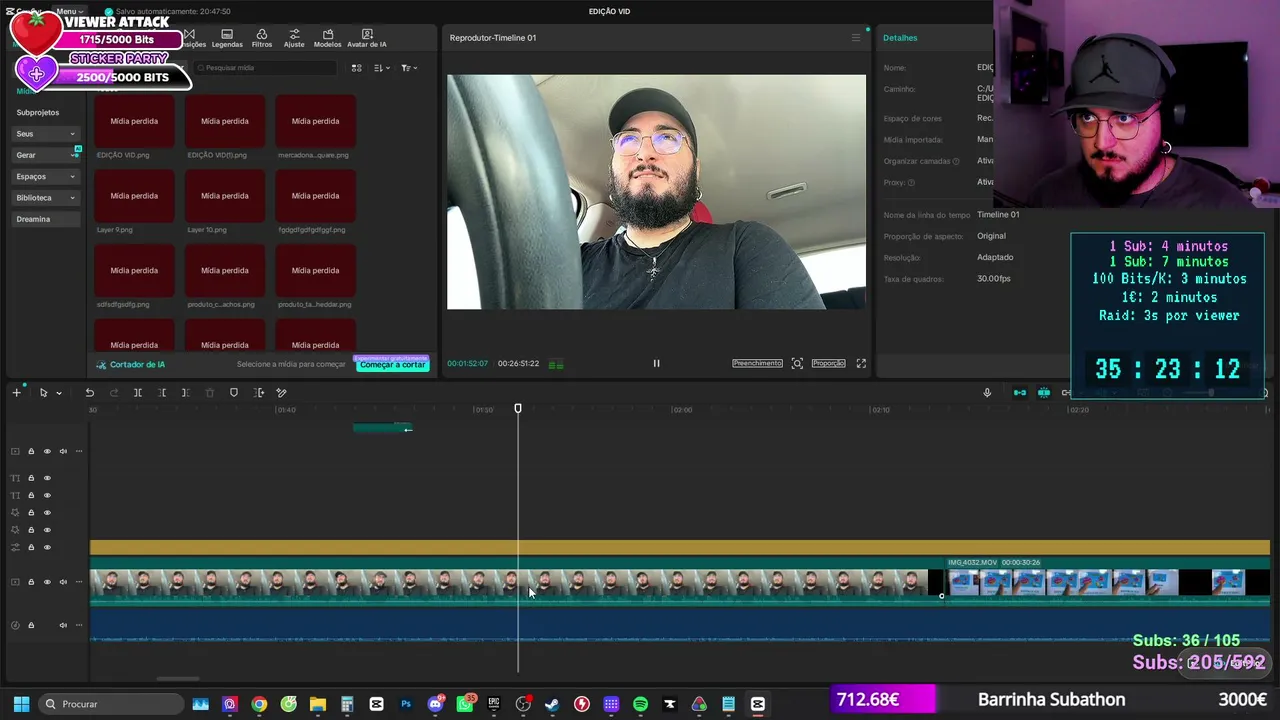Undo the last timeline edit
This screenshot has height=720, width=1280.
point(90,393)
